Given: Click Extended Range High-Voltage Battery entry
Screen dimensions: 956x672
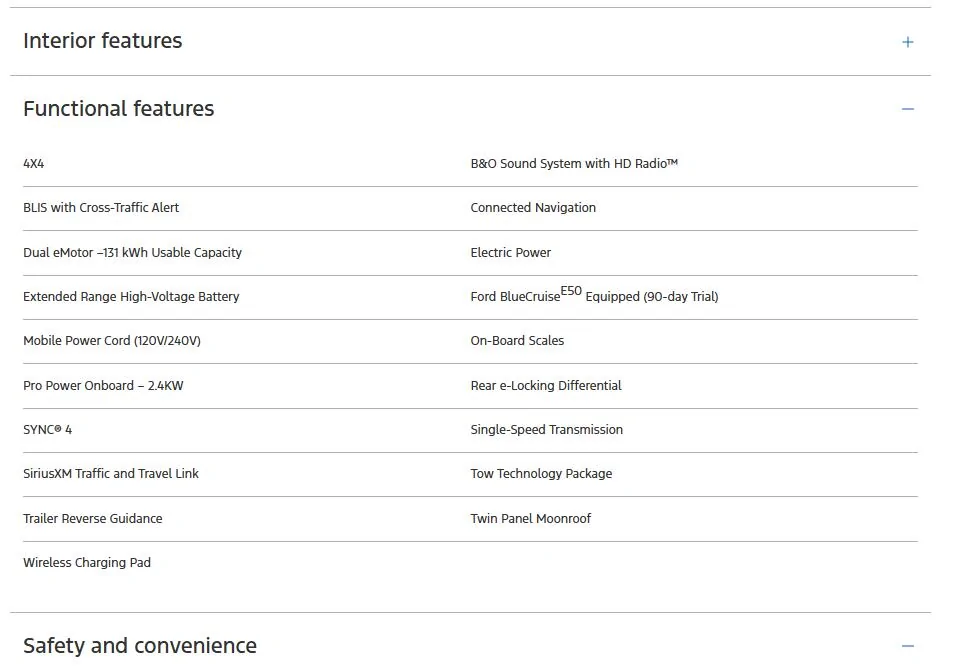Looking at the screenshot, I should click(131, 297).
